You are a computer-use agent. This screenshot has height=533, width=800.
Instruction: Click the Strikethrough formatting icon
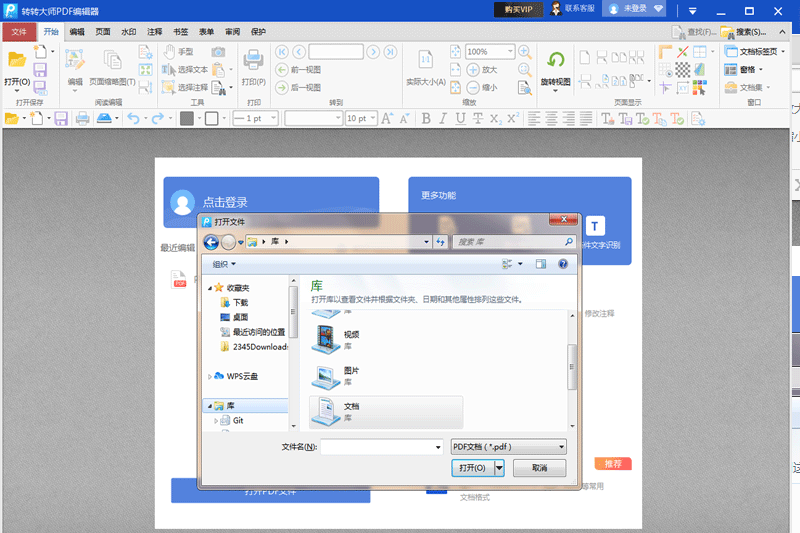pyautogui.click(x=478, y=119)
